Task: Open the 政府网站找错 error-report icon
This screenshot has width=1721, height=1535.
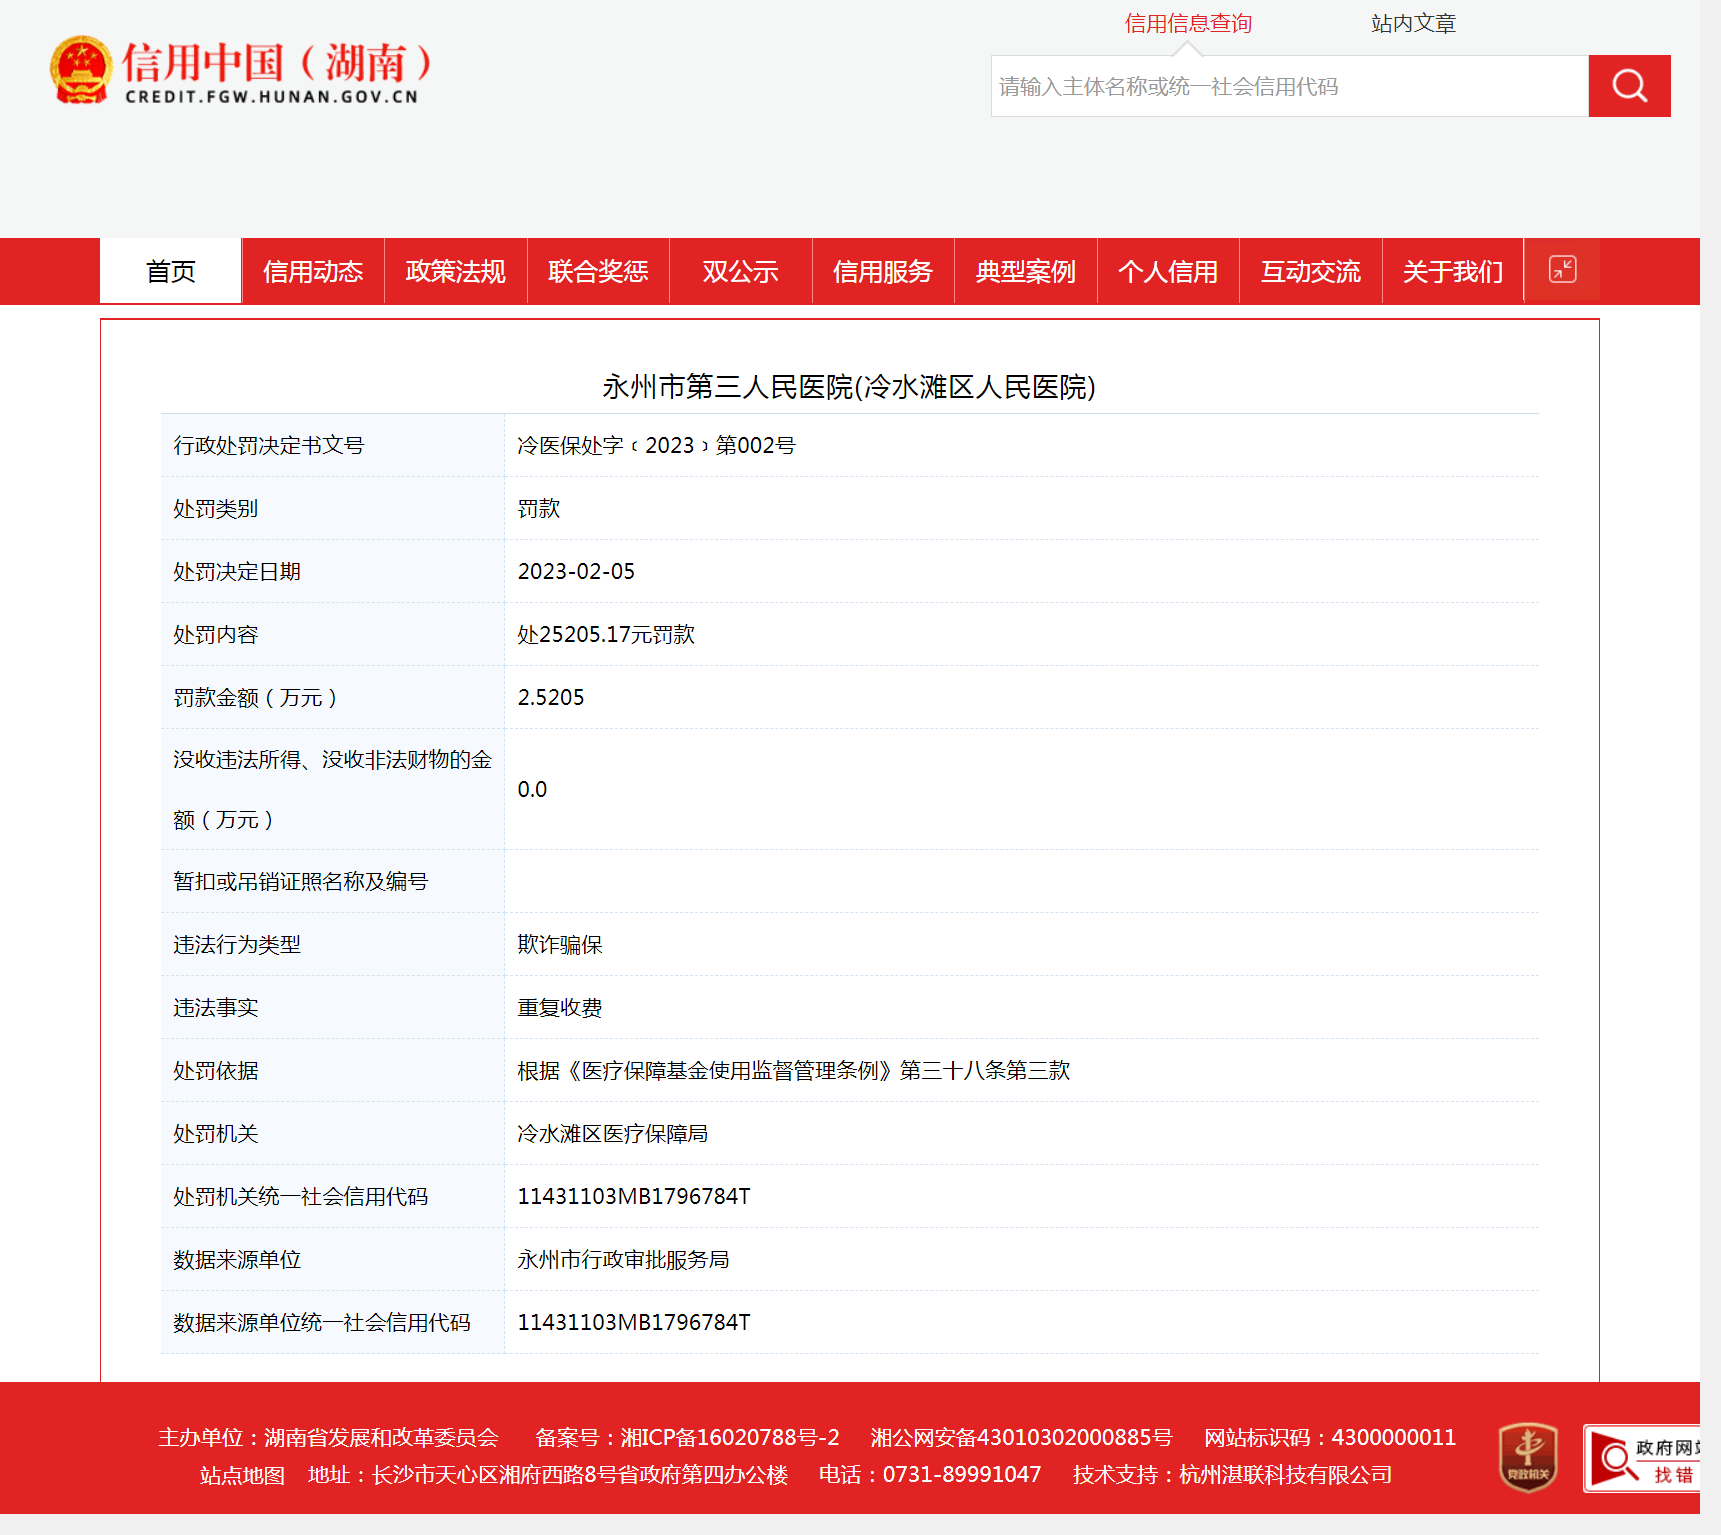Action: point(1642,1459)
